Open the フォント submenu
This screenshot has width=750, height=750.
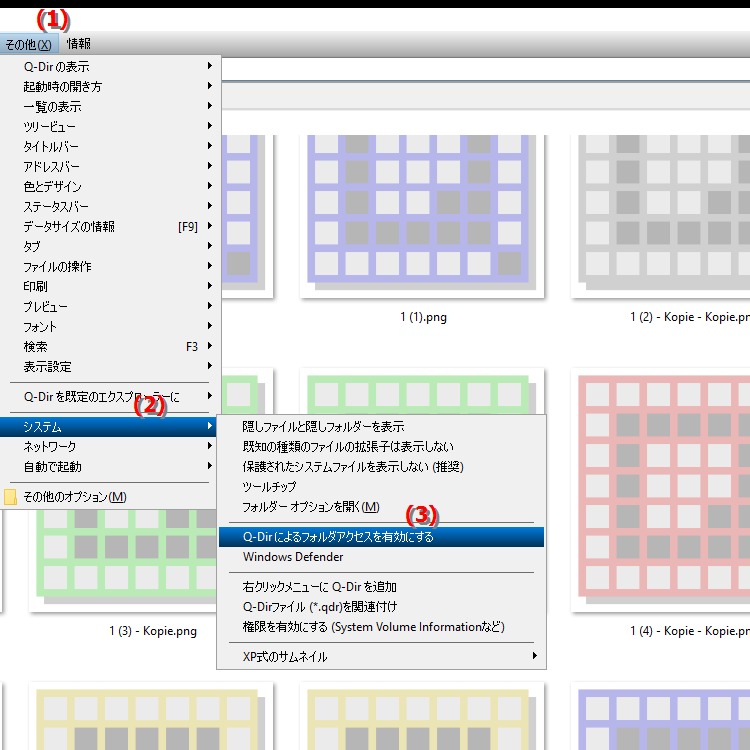pyautogui.click(x=110, y=326)
